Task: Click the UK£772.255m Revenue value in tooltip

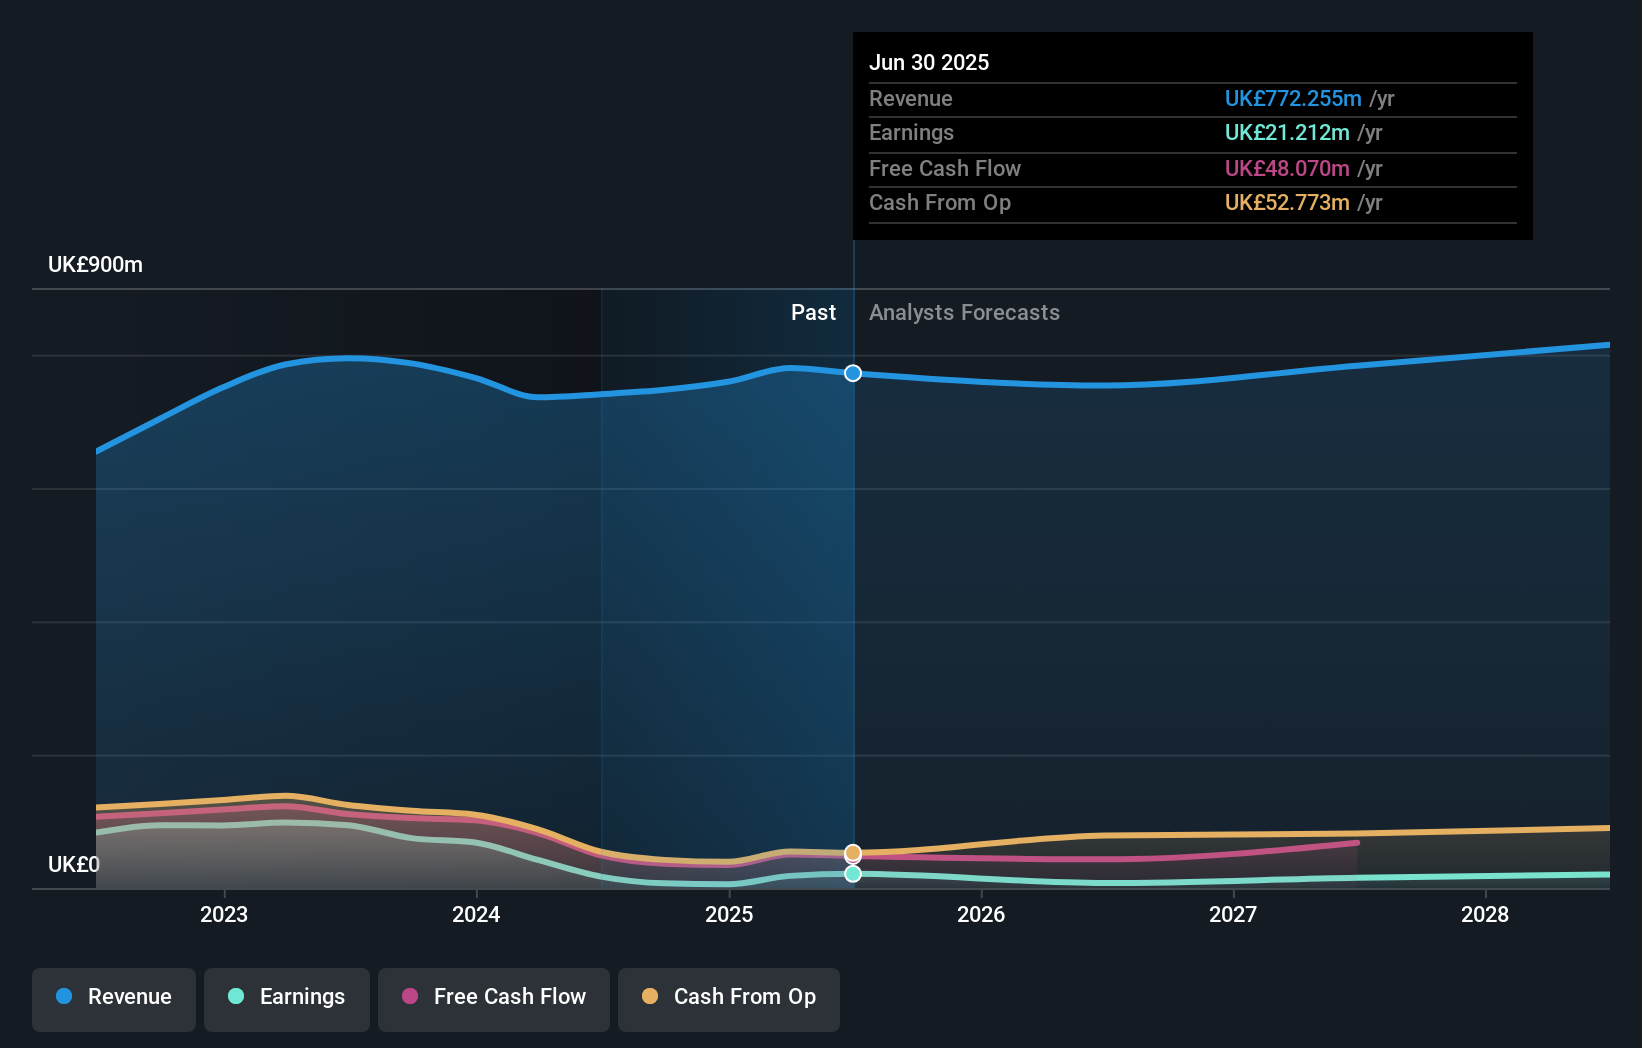Action: click(x=1293, y=98)
